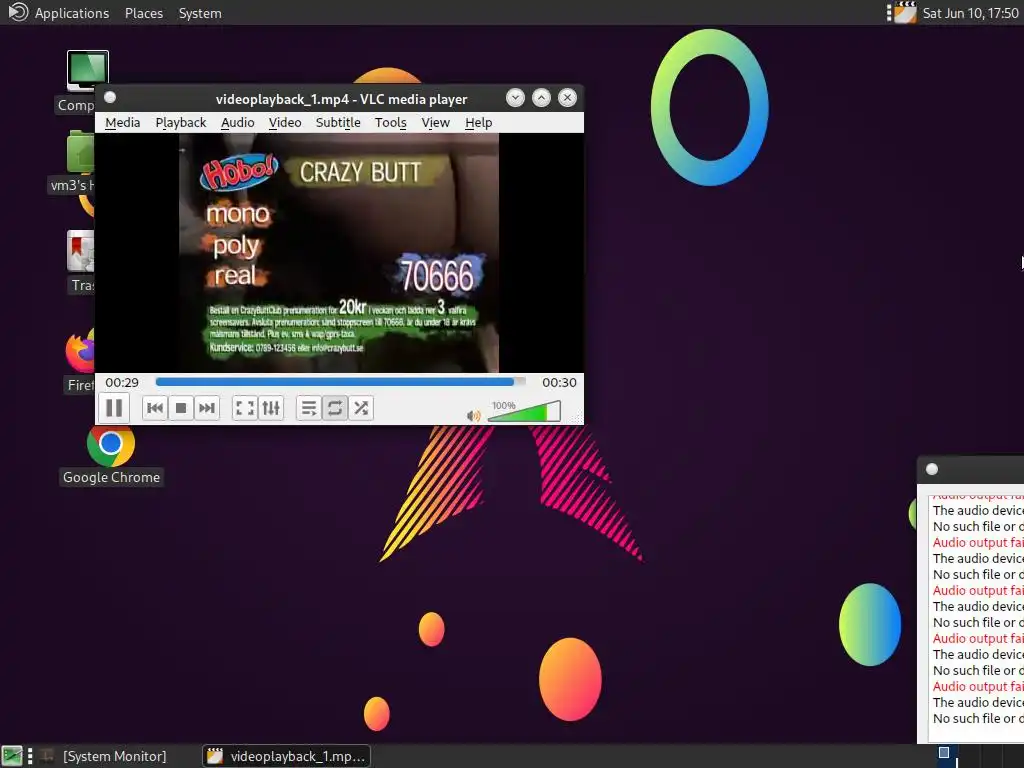1024x768 pixels.
Task: Seek using the blue progress bar
Action: pyautogui.click(x=340, y=382)
